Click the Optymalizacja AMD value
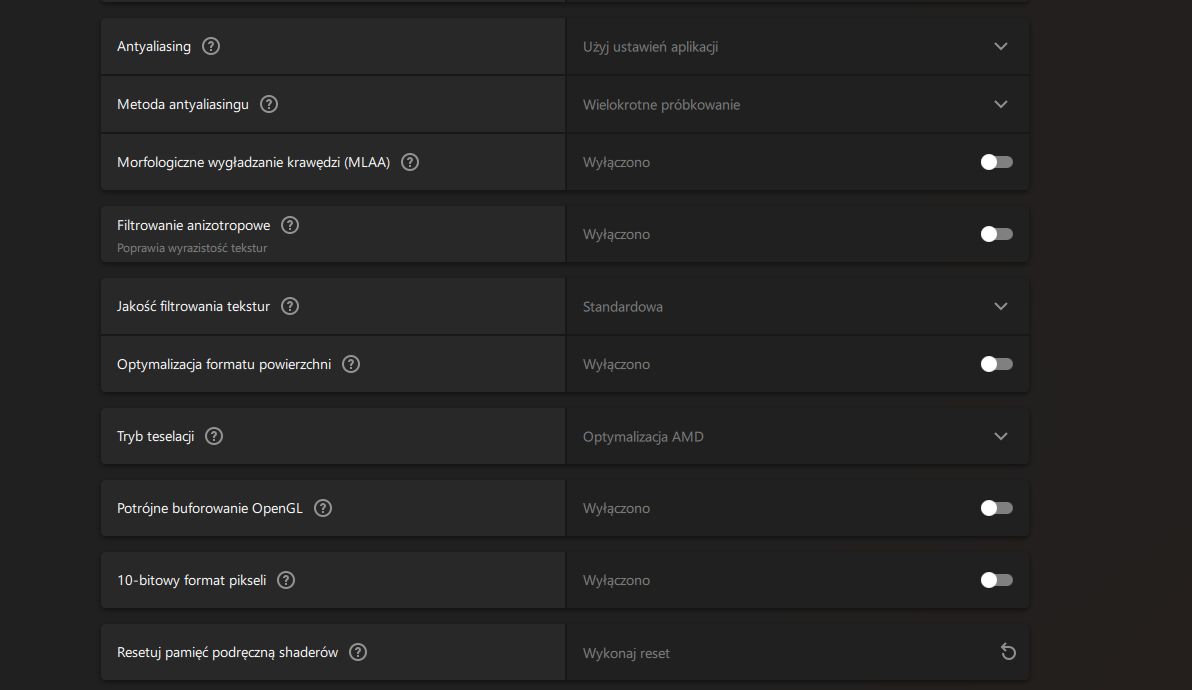Viewport: 1192px width, 690px height. click(643, 437)
